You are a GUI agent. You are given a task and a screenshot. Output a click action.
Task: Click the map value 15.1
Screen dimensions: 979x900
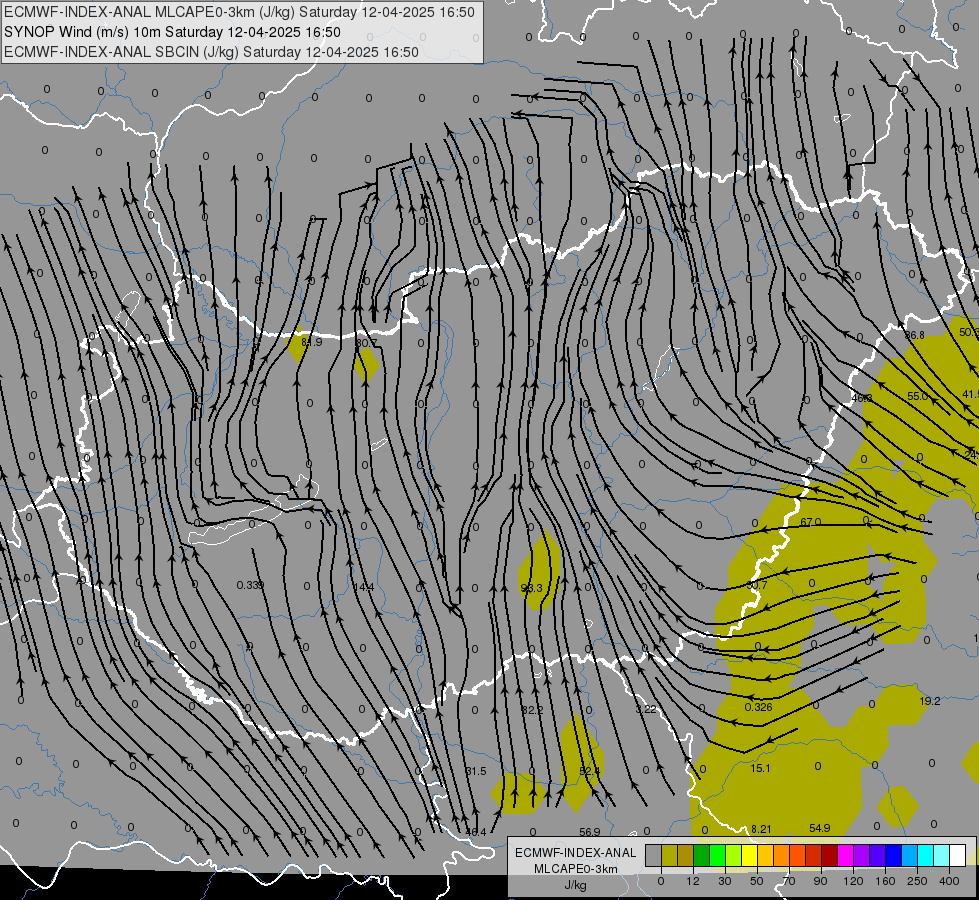click(760, 768)
